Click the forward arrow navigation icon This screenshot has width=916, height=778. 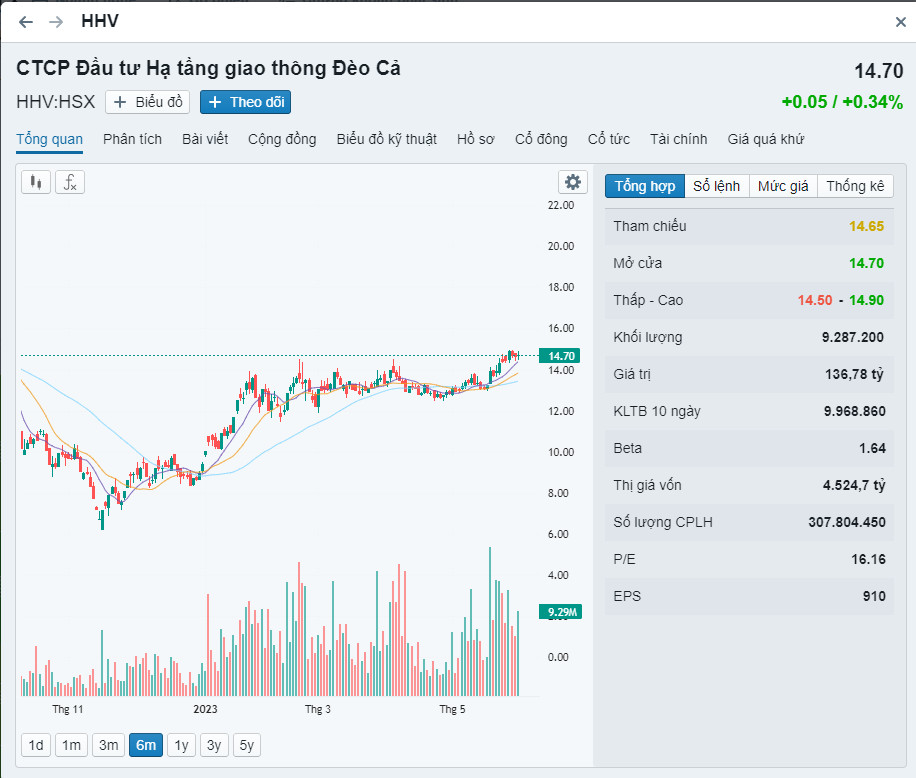pos(56,22)
